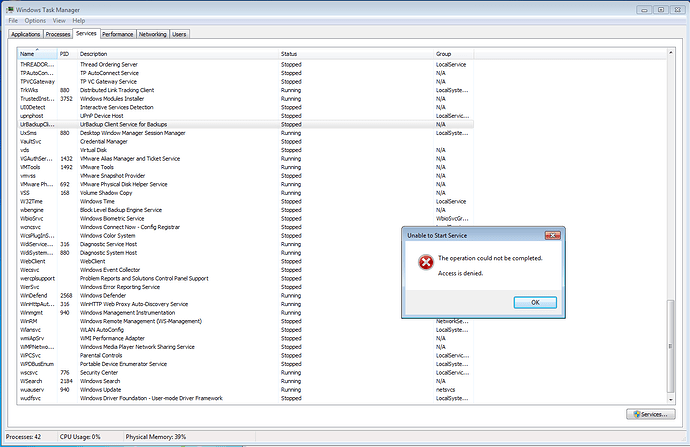Select the TP VC Gateway Service row

click(x=246, y=82)
